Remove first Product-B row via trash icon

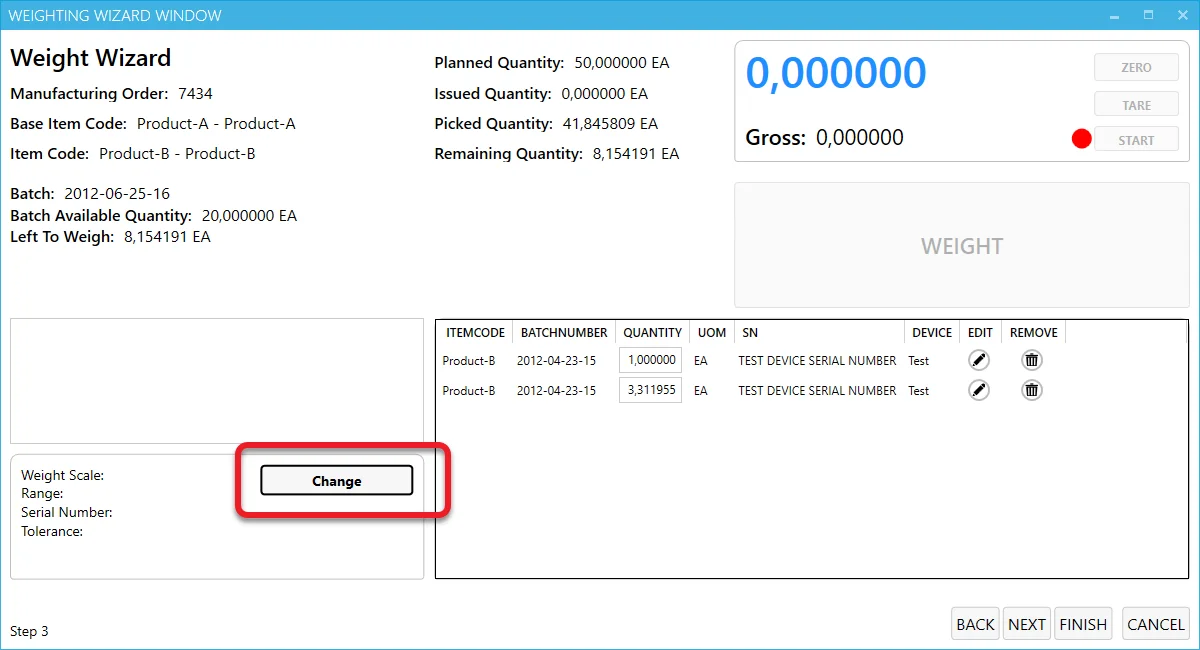1032,361
